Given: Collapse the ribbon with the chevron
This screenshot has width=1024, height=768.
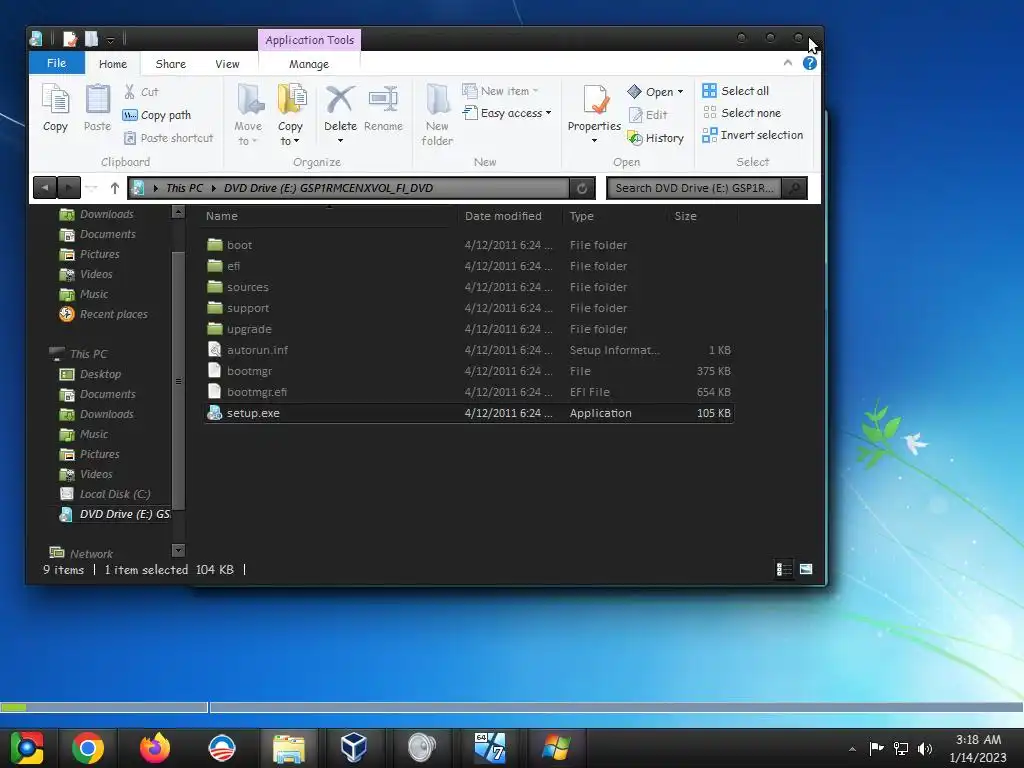Looking at the screenshot, I should tap(788, 63).
